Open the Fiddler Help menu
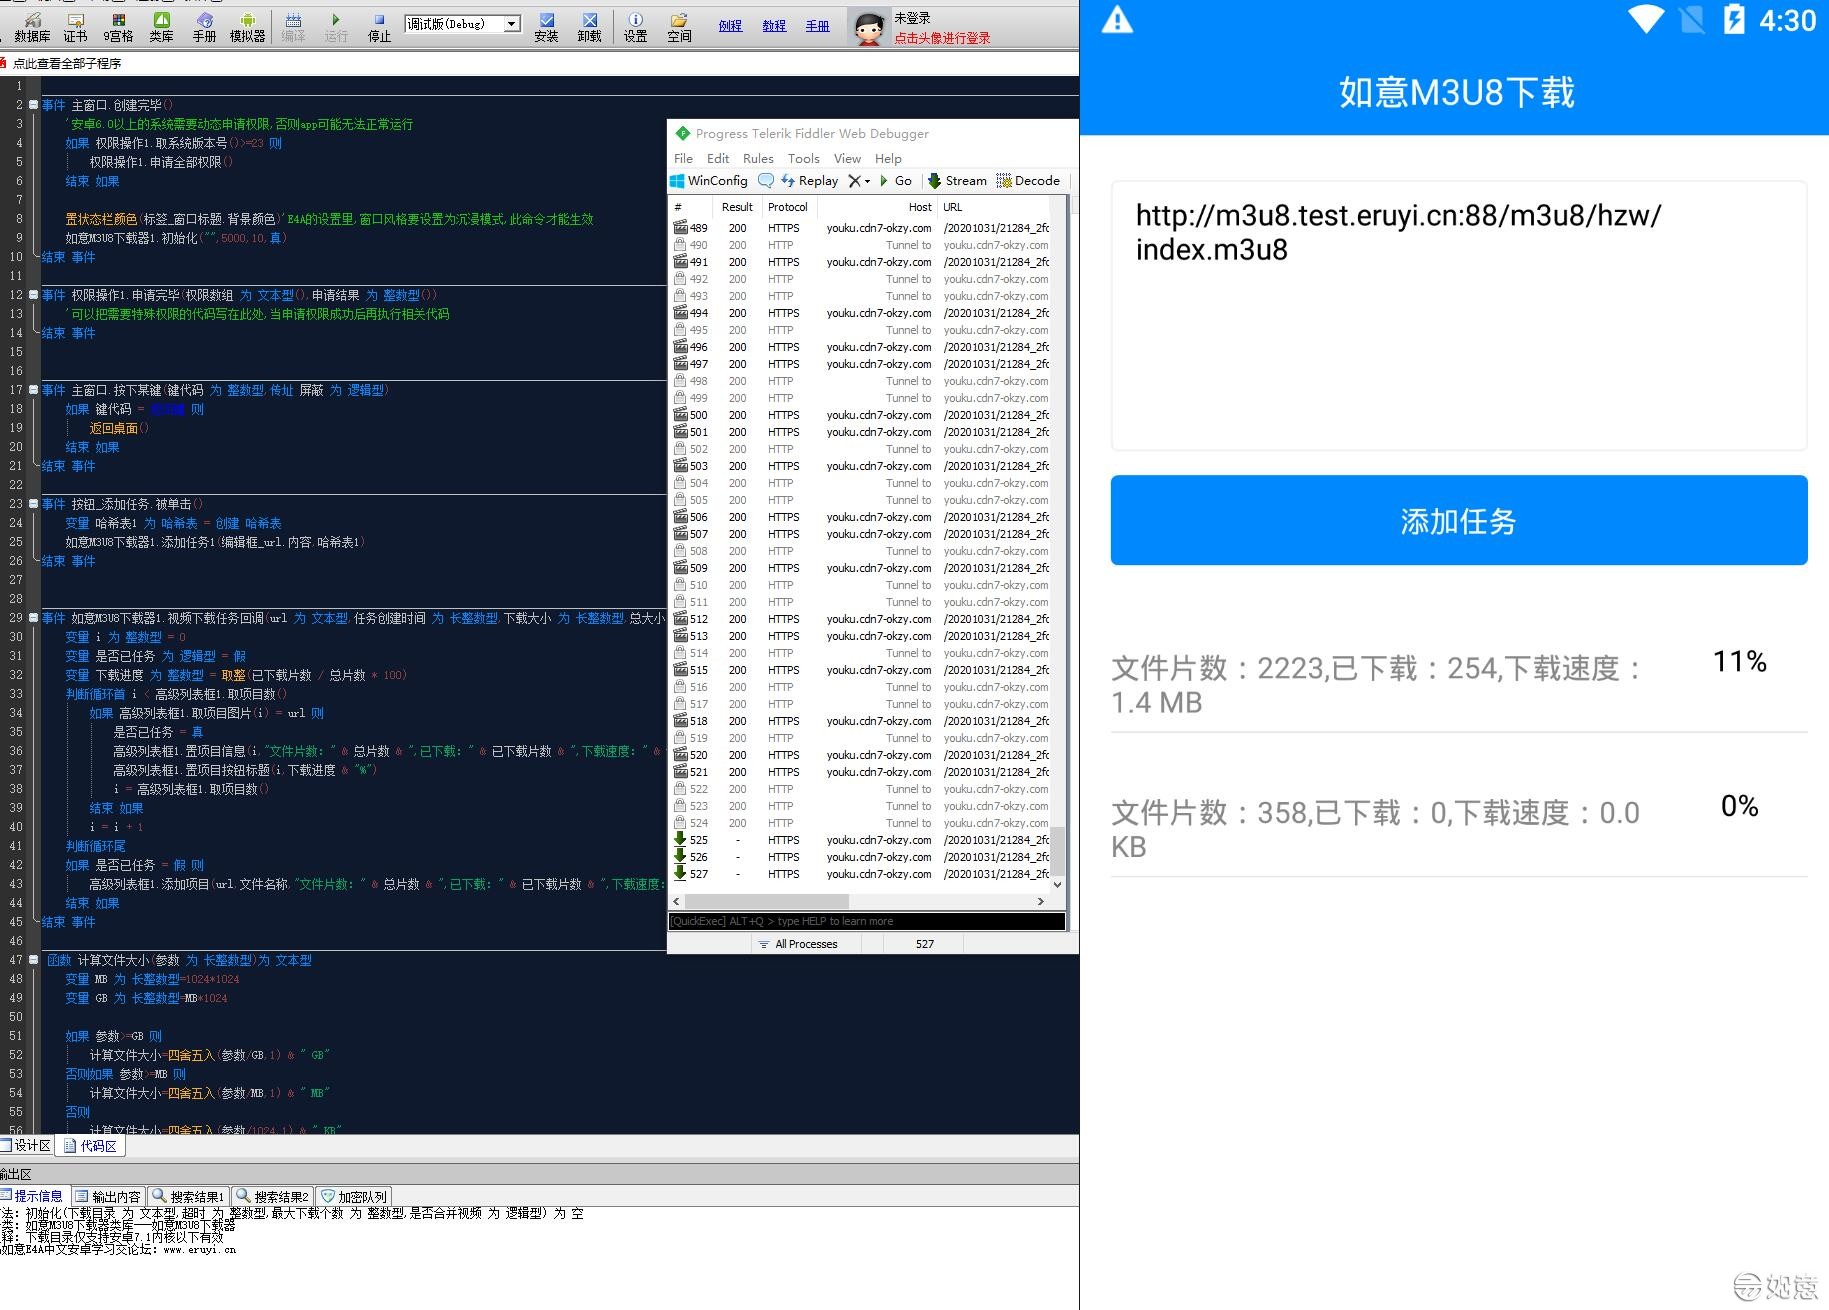This screenshot has width=1829, height=1310. click(888, 158)
